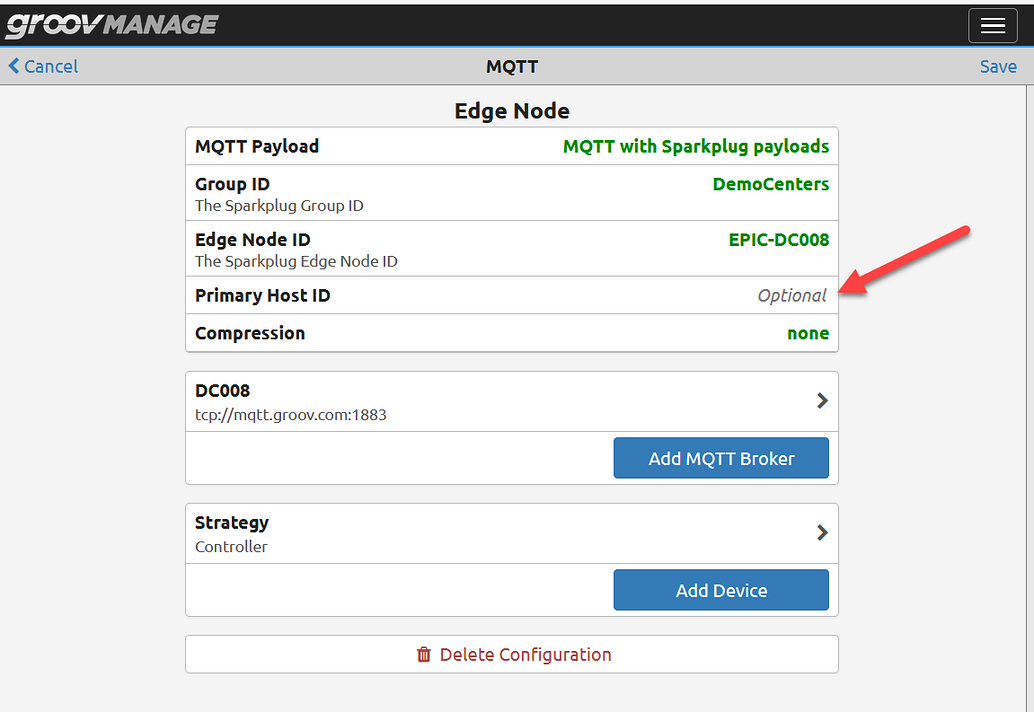Open the hamburger navigation menu
Screen dimensions: 1034x712
click(x=992, y=25)
